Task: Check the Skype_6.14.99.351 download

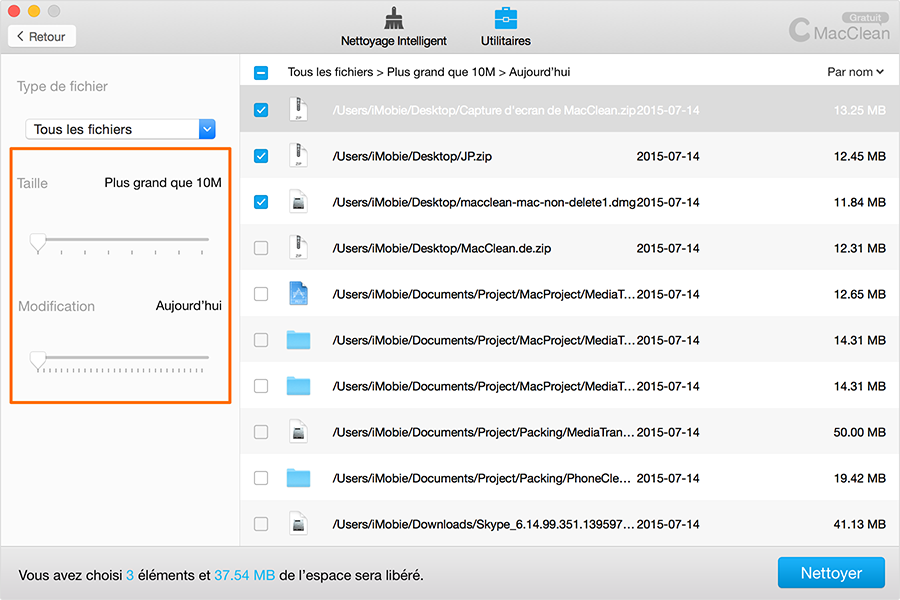Action: click(x=261, y=524)
